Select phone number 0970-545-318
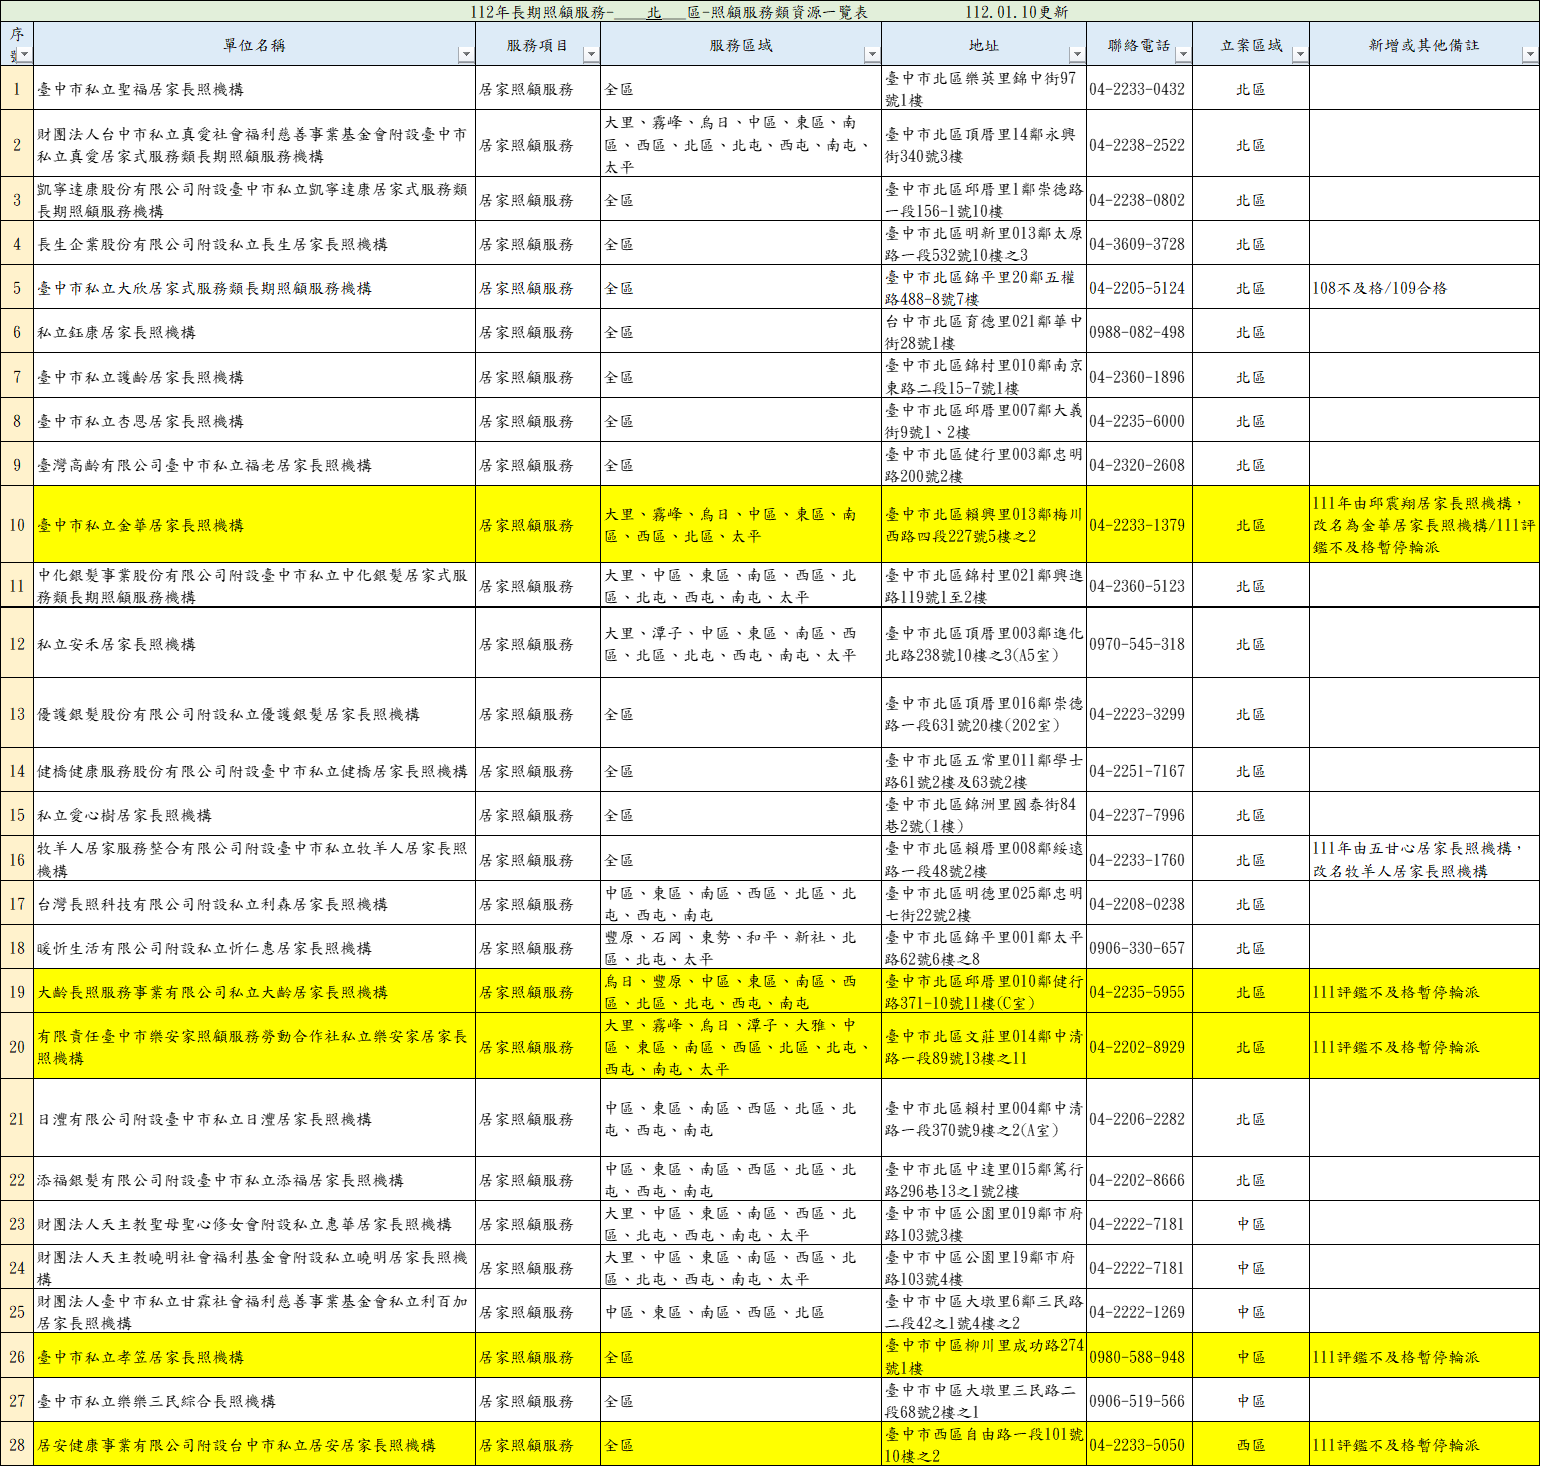This screenshot has width=1541, height=1467. 1139,644
